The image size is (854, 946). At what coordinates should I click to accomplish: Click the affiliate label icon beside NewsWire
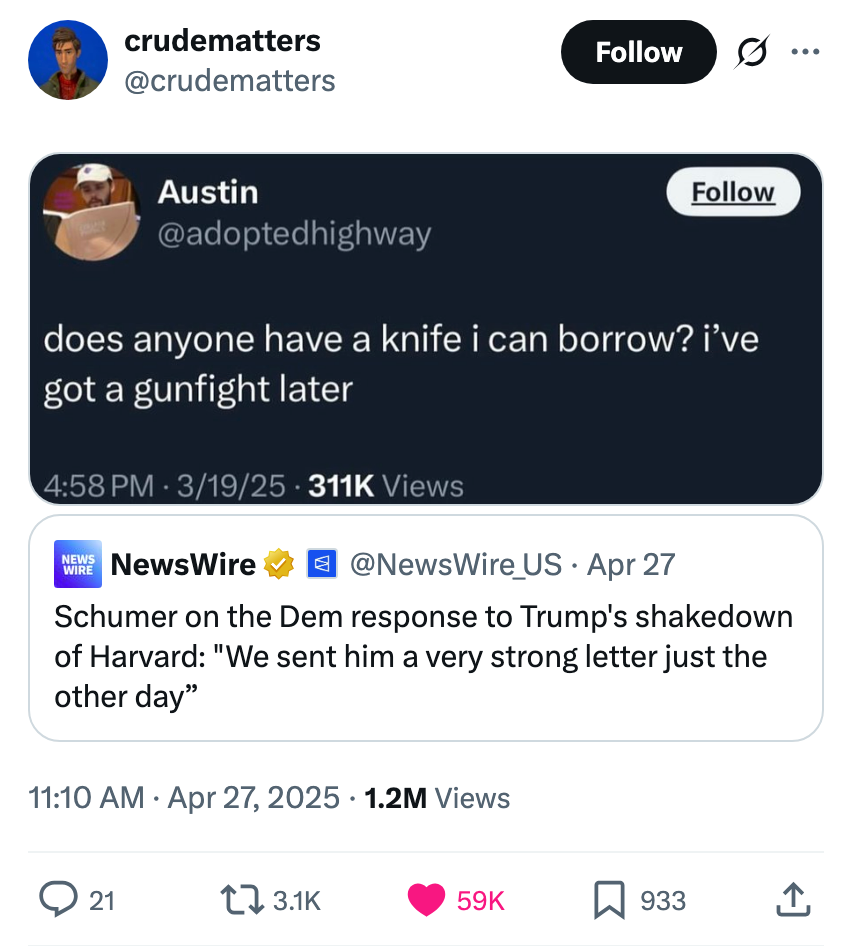tap(321, 563)
